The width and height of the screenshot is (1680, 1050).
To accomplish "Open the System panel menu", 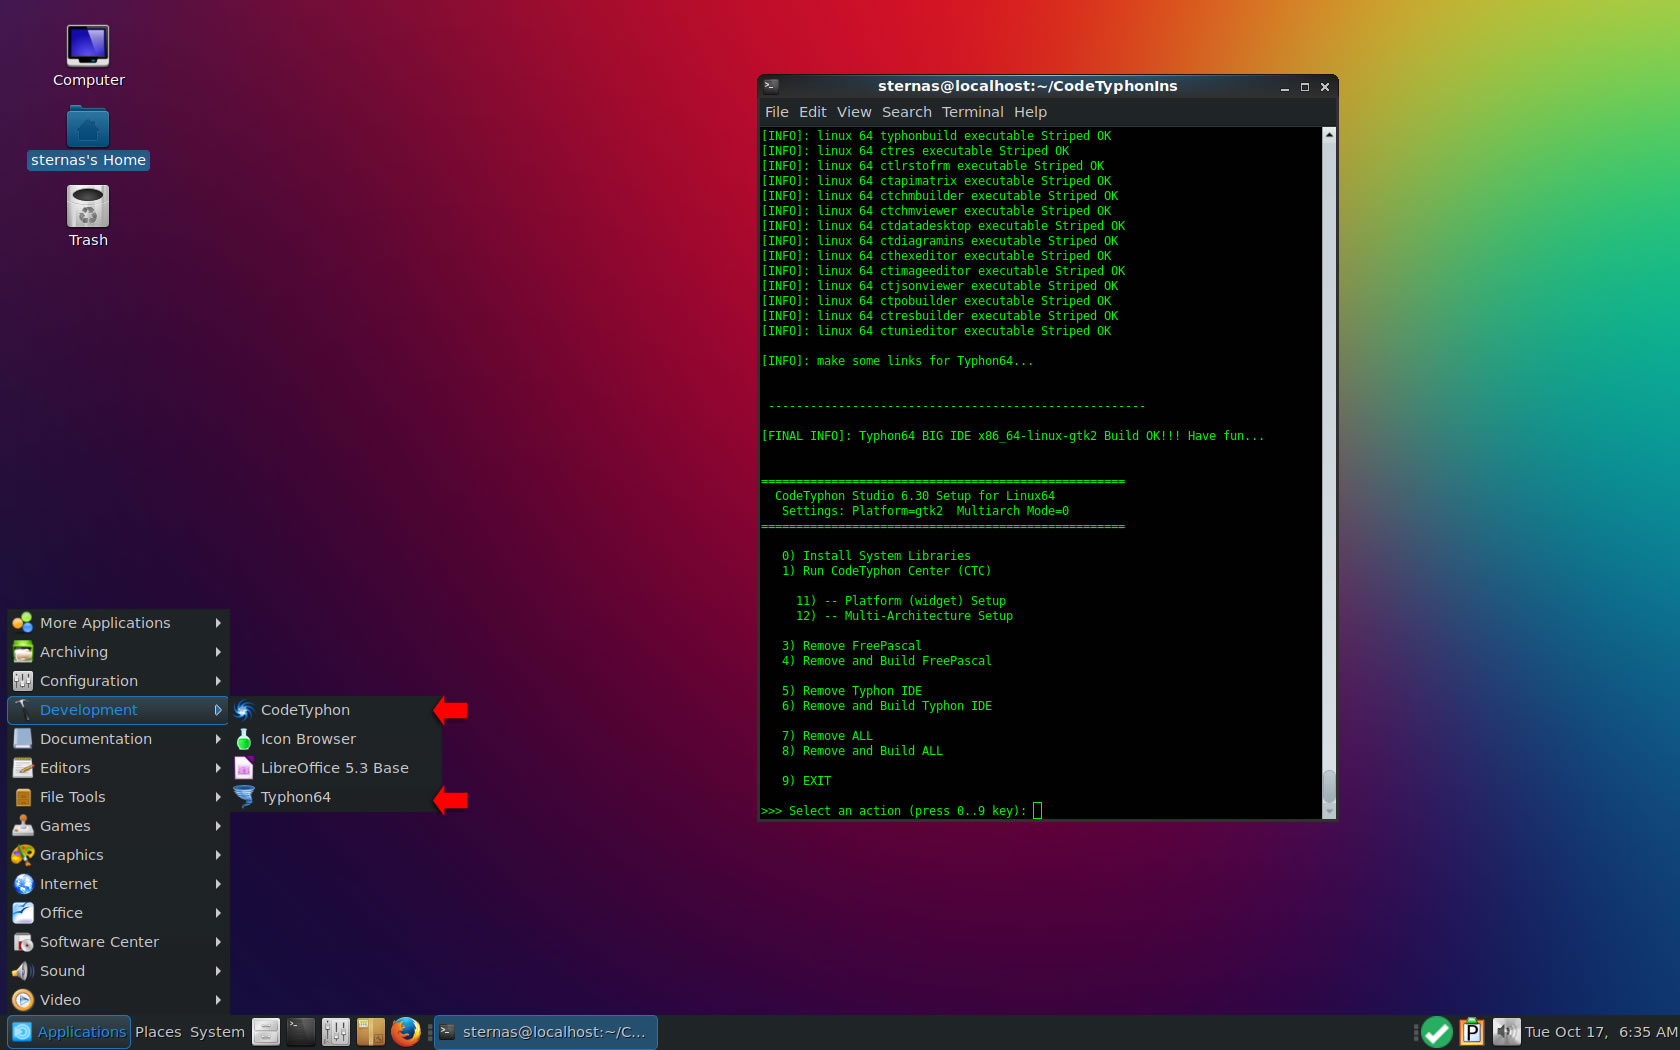I will (217, 1032).
